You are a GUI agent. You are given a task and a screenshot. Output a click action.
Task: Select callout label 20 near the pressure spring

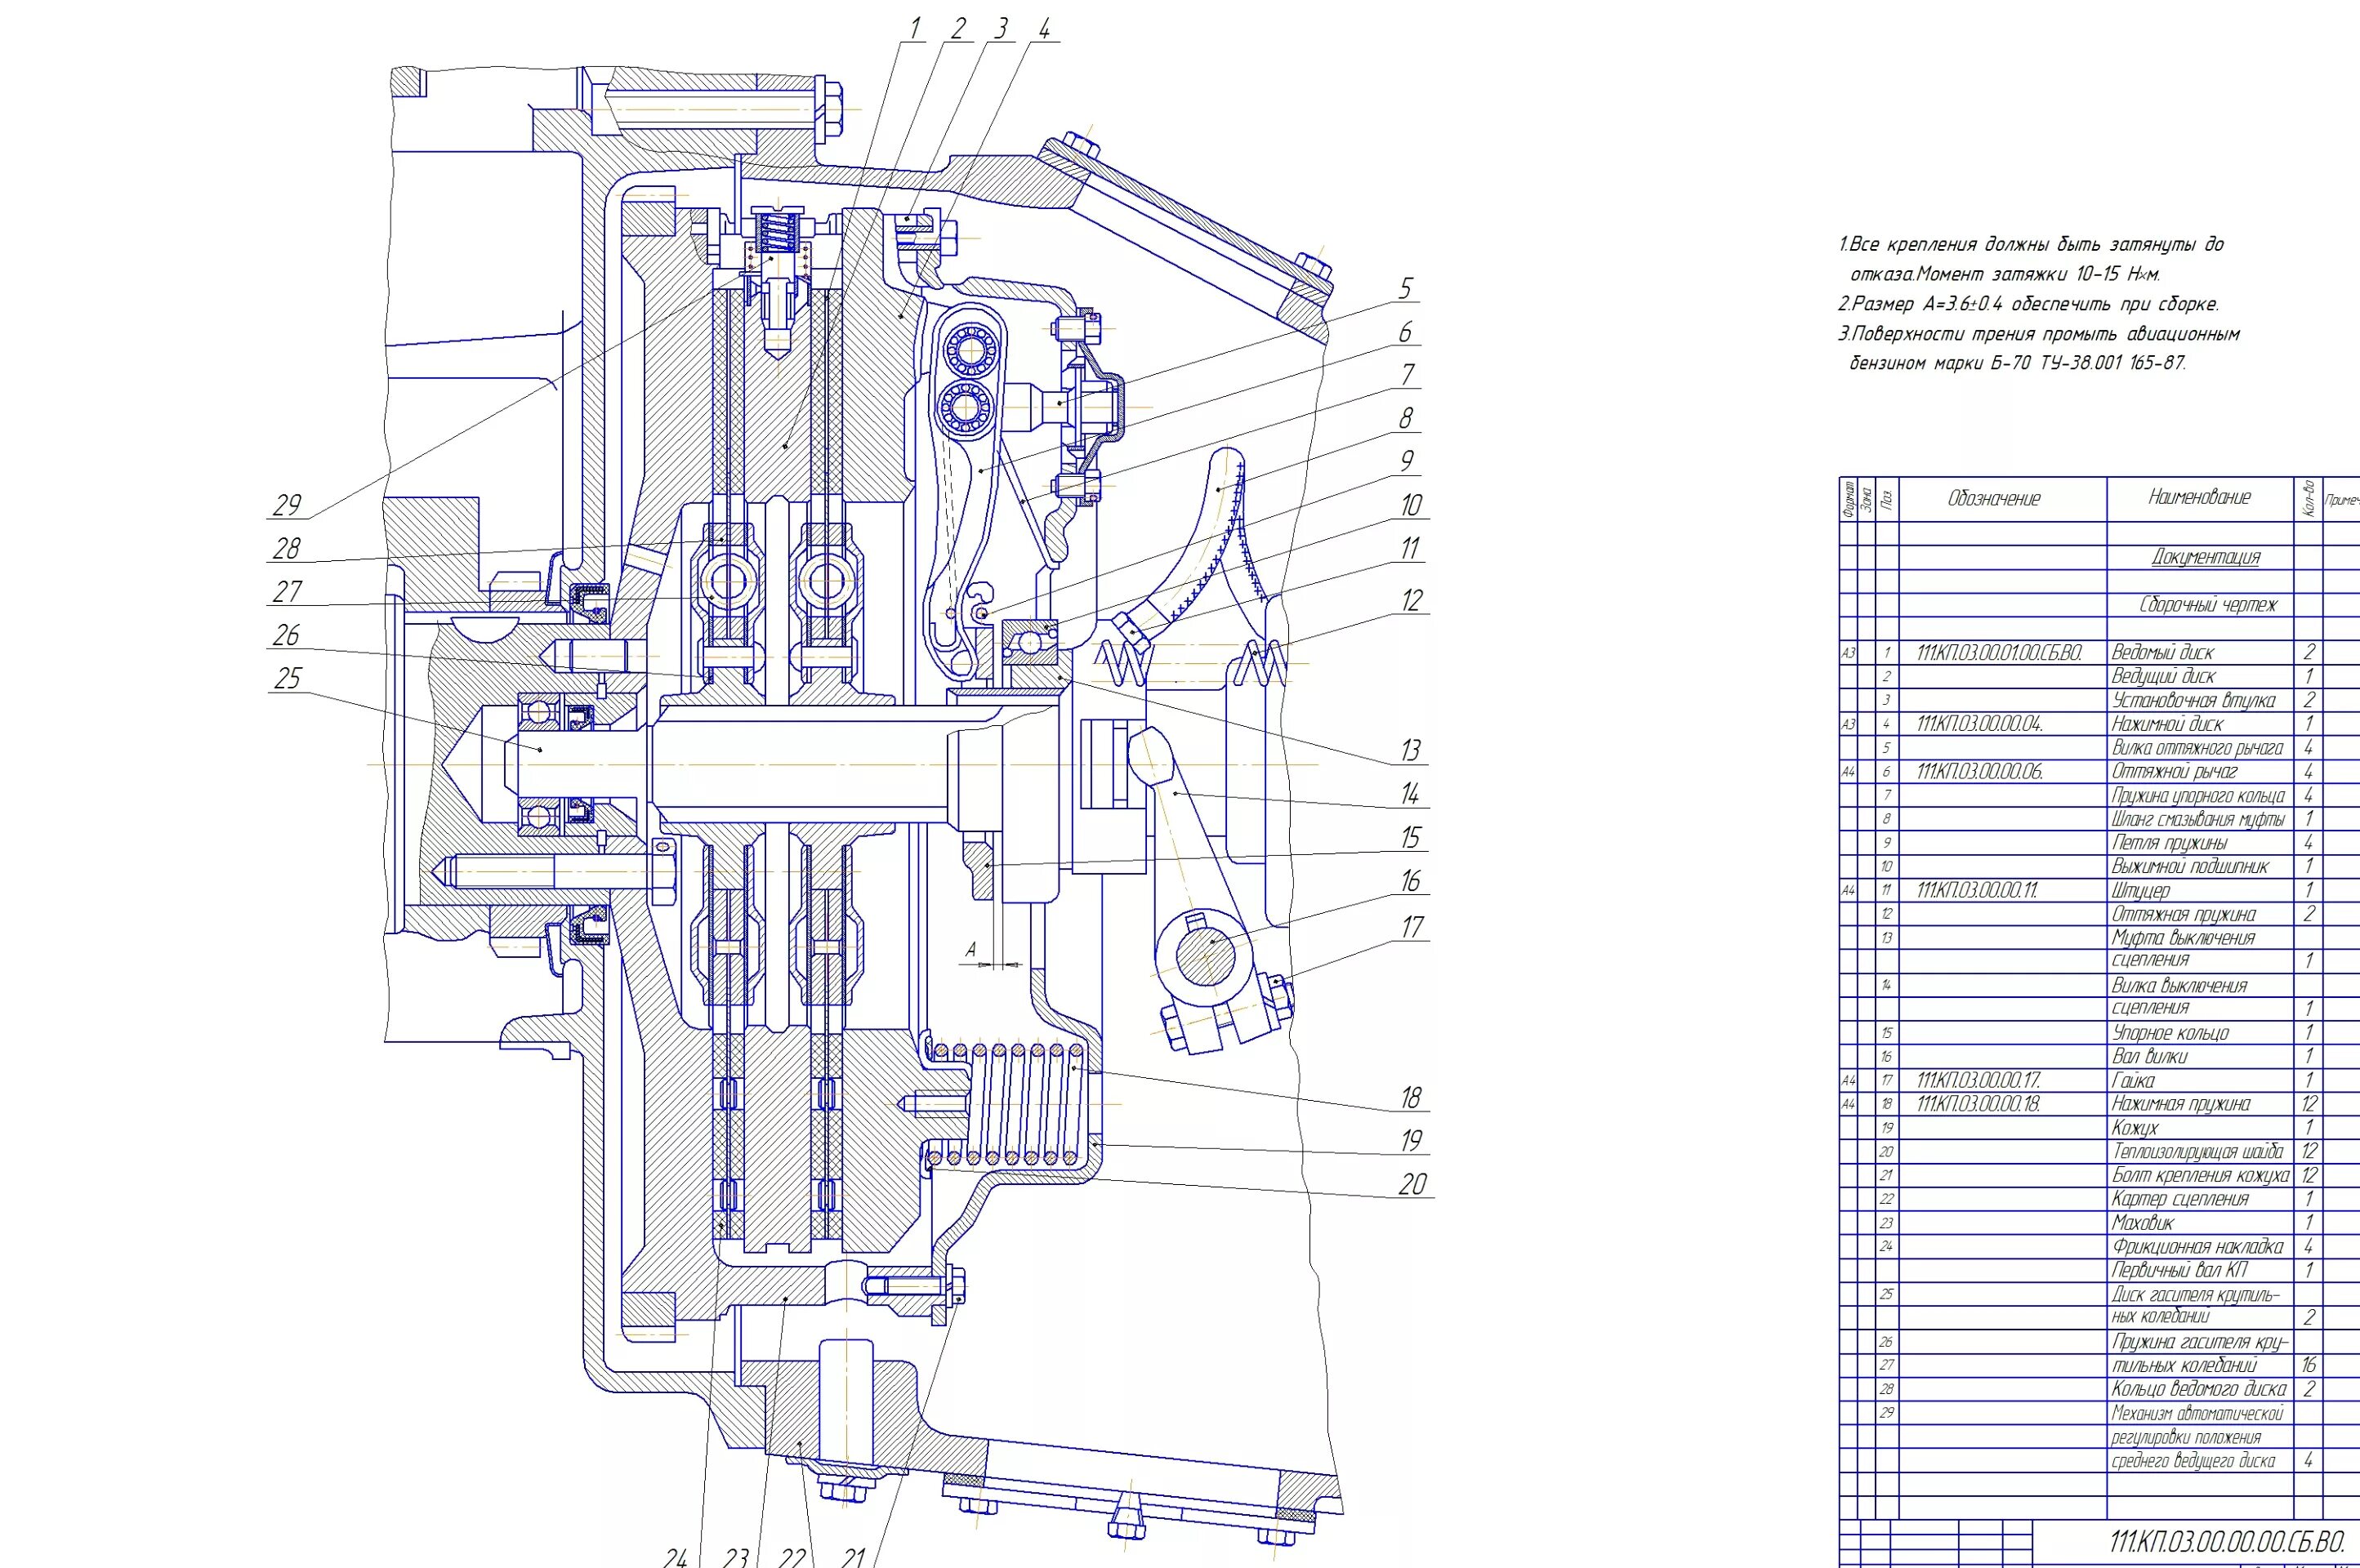pos(1412,1184)
